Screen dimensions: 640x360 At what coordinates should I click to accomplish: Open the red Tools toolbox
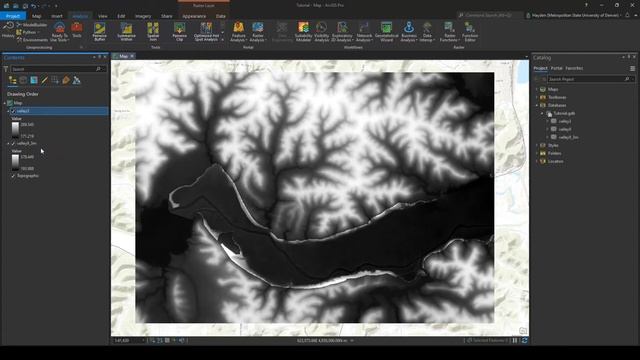pos(77,31)
